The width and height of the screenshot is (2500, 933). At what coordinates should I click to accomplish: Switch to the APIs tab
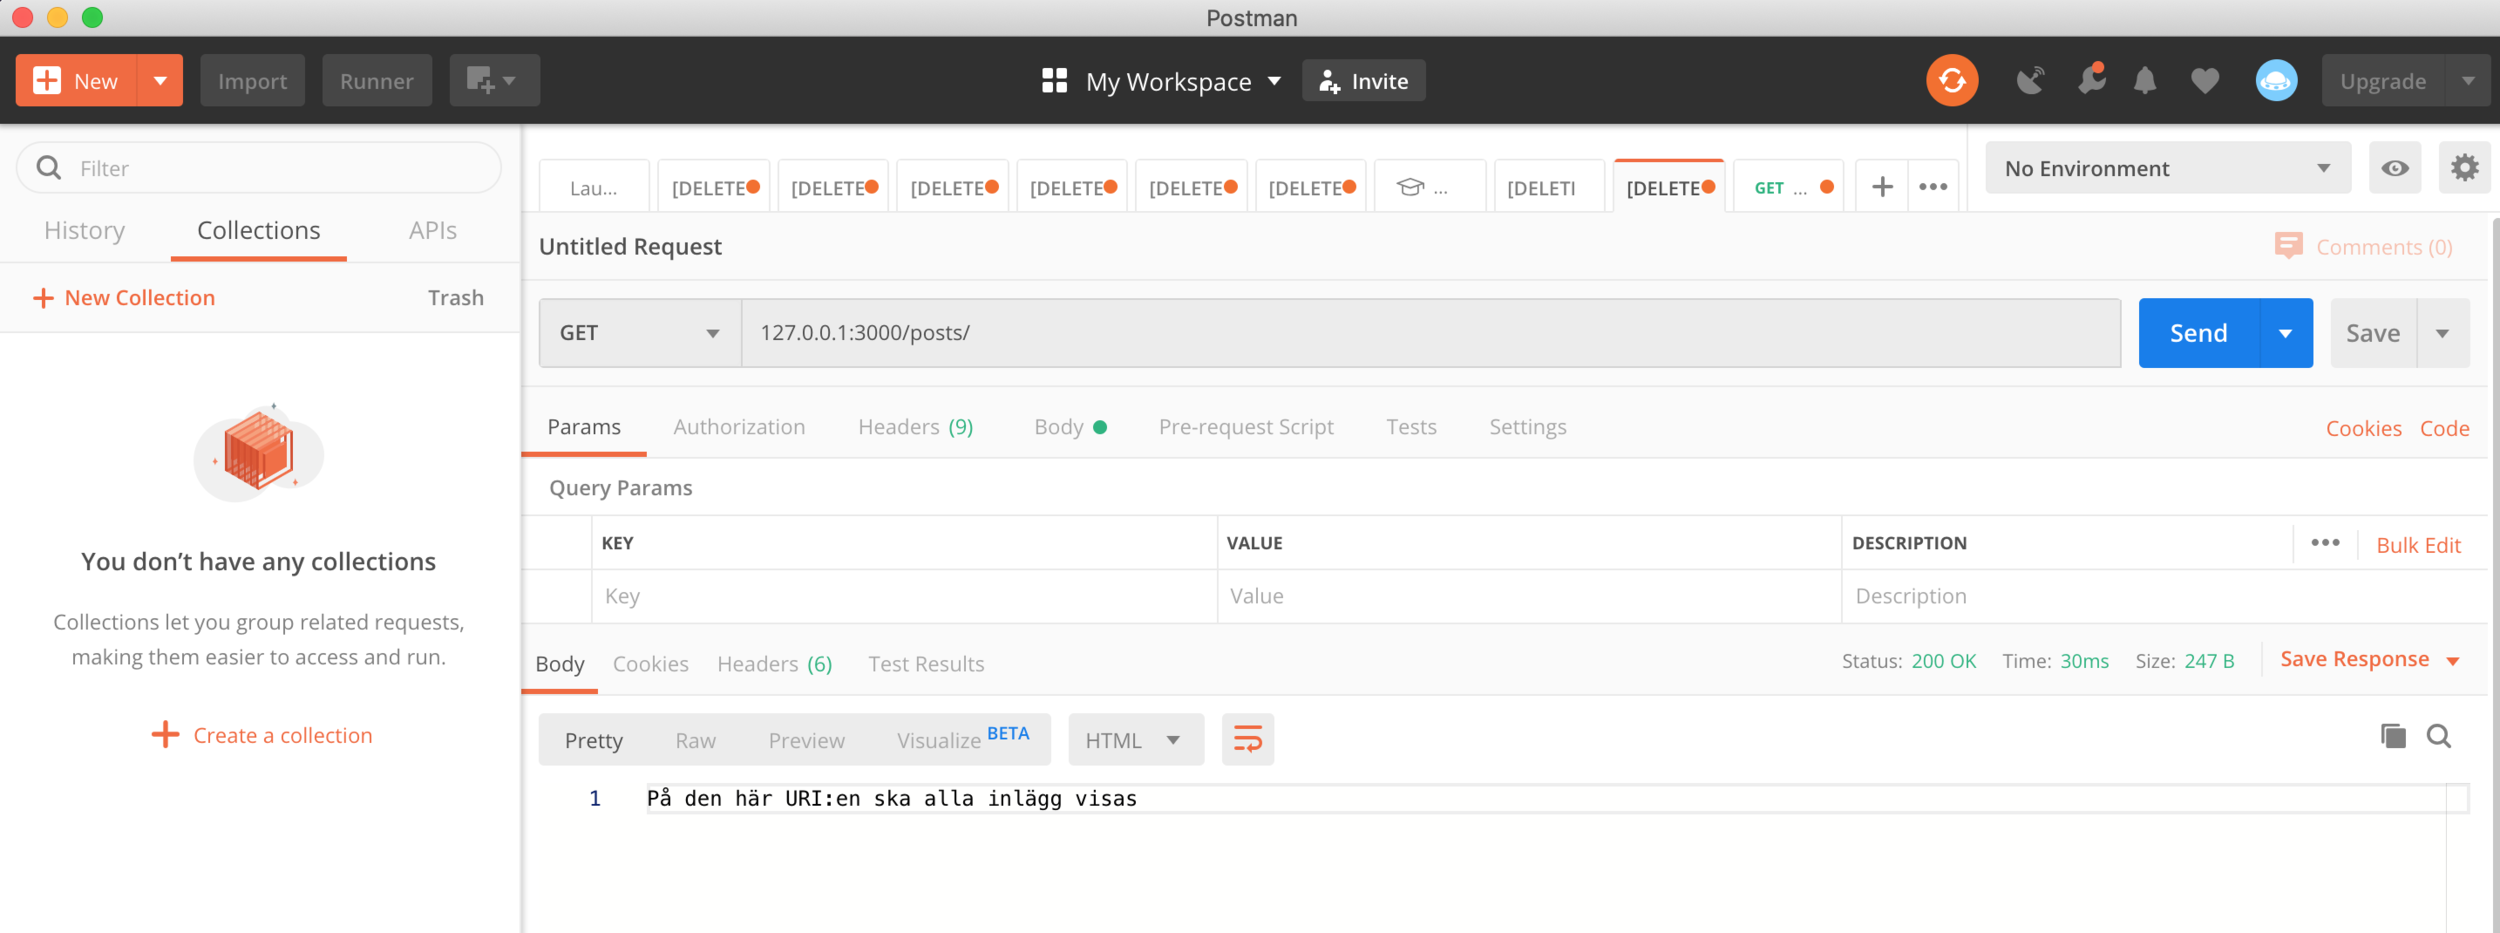[433, 231]
